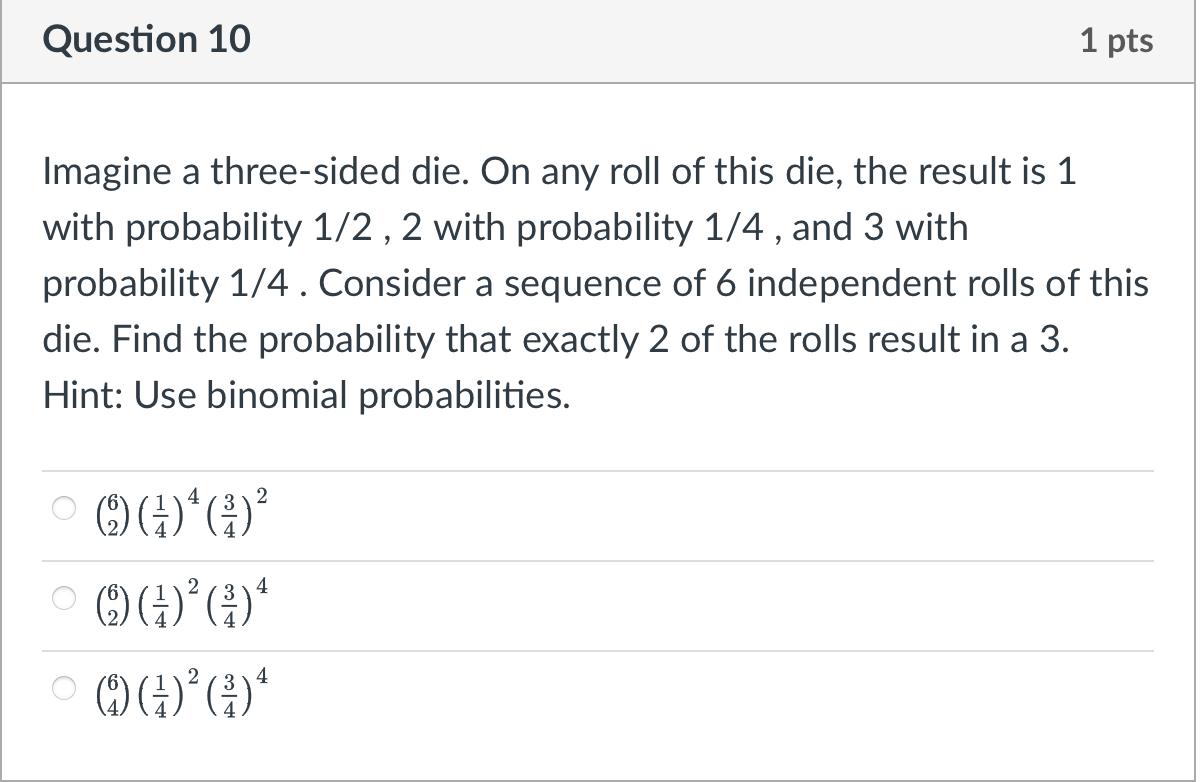Click the Question 10 heading
This screenshot has width=1204, height=782.
click(146, 39)
